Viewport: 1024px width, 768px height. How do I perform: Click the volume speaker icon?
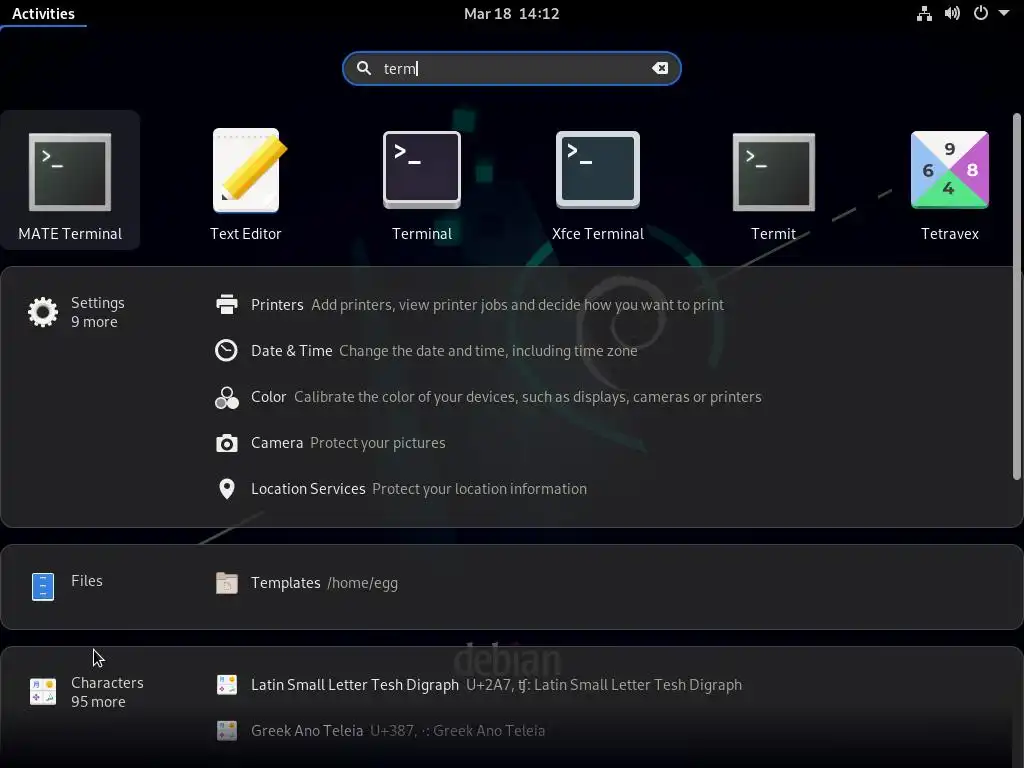(952, 13)
